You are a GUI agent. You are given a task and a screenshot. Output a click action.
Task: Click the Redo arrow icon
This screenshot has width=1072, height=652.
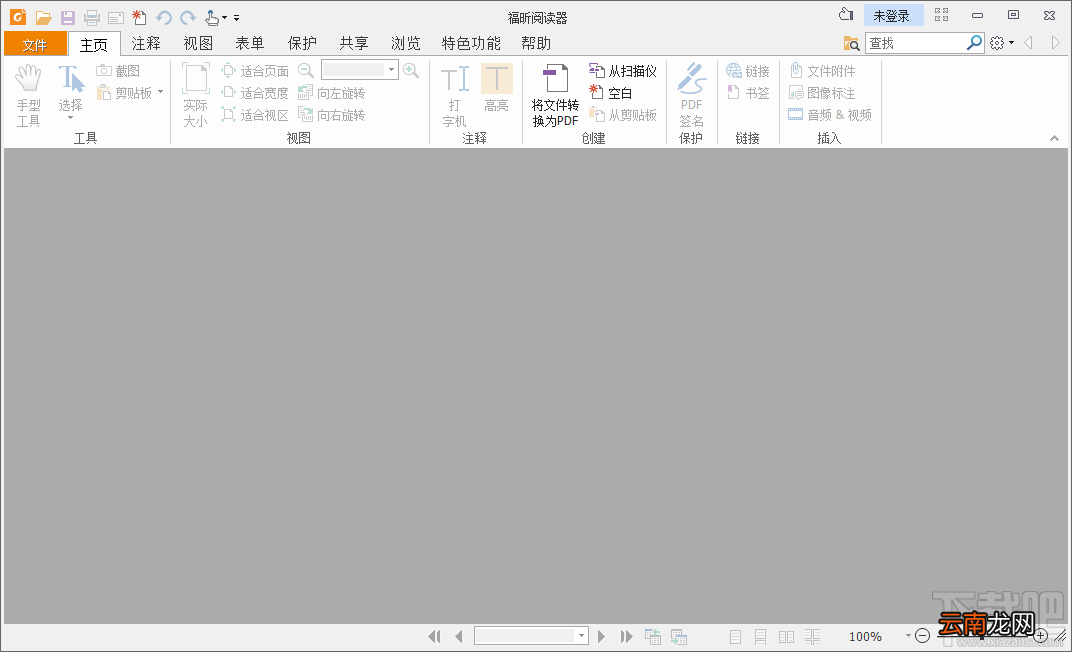click(187, 18)
